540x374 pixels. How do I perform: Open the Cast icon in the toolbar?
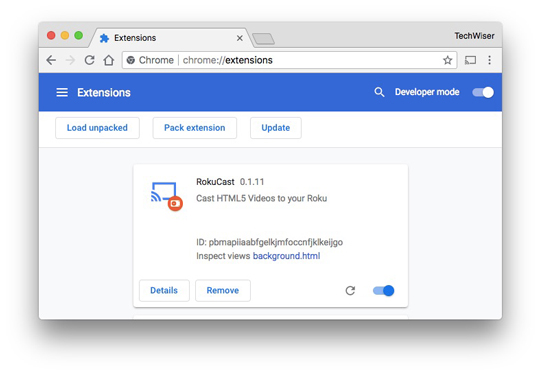coord(470,60)
